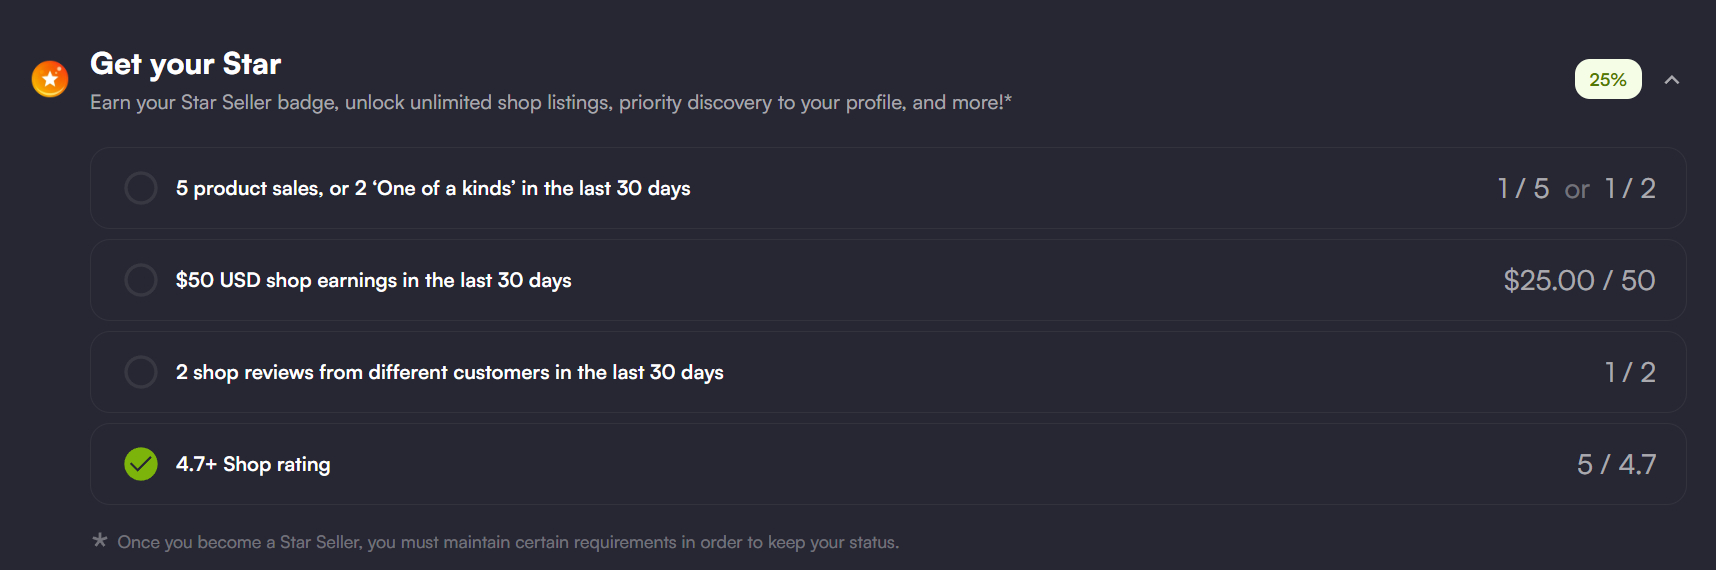This screenshot has width=1716, height=570.
Task: Select the 5 product sales requirement label
Action: tap(432, 188)
